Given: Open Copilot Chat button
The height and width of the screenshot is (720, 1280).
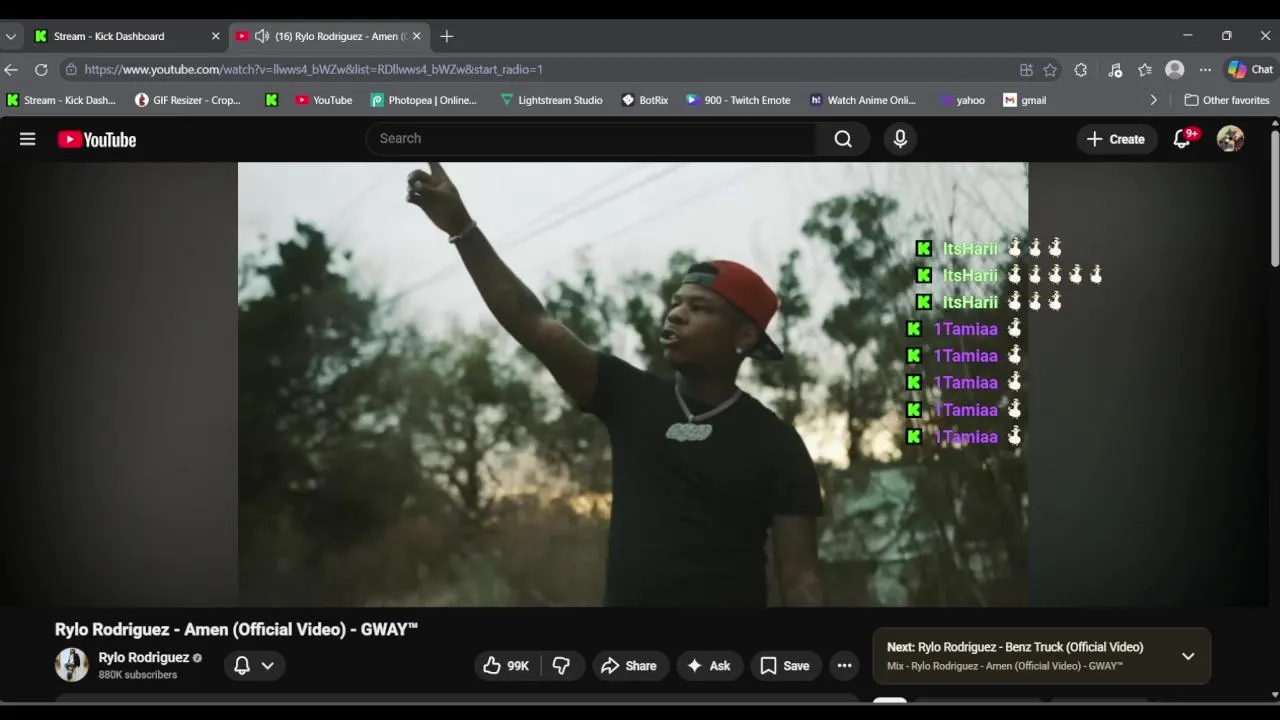Looking at the screenshot, I should [1250, 70].
